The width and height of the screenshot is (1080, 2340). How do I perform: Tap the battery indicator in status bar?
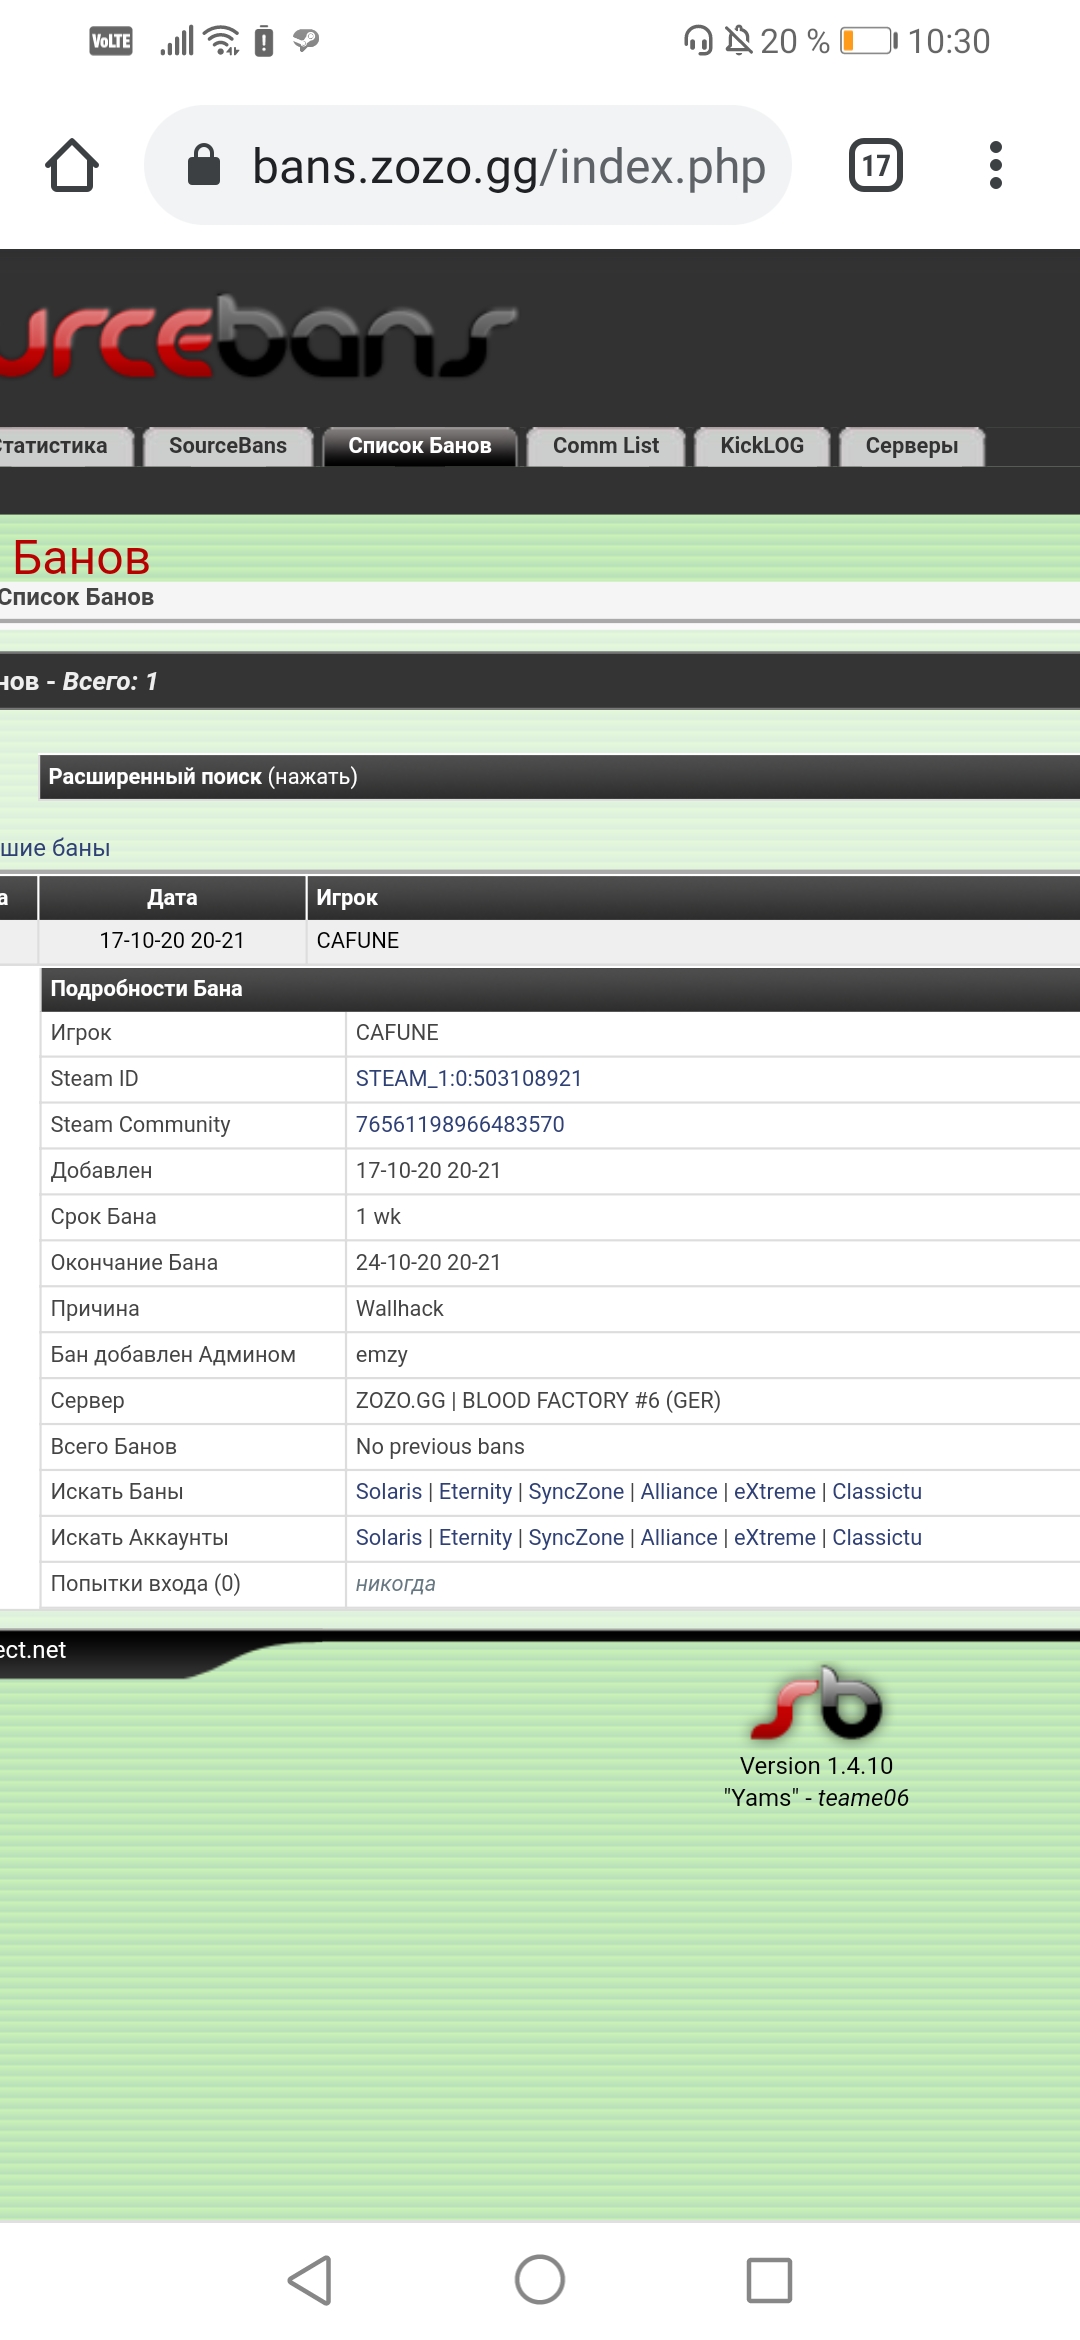coord(868,41)
